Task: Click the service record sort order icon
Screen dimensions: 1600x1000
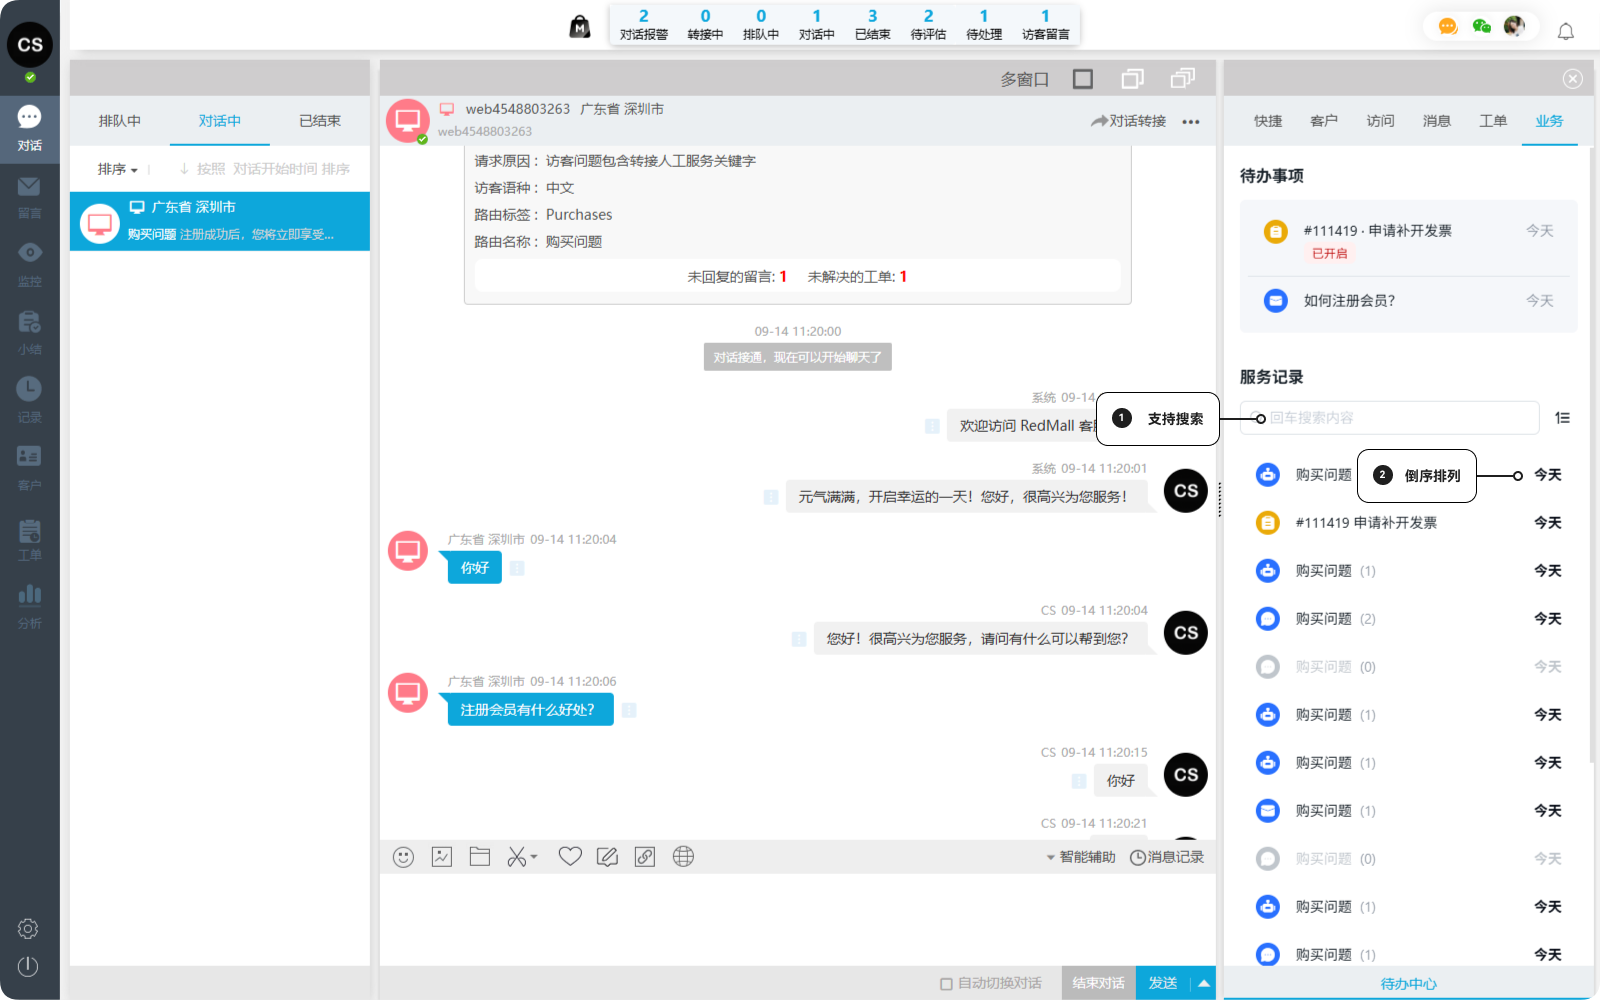Action: coord(1562,418)
